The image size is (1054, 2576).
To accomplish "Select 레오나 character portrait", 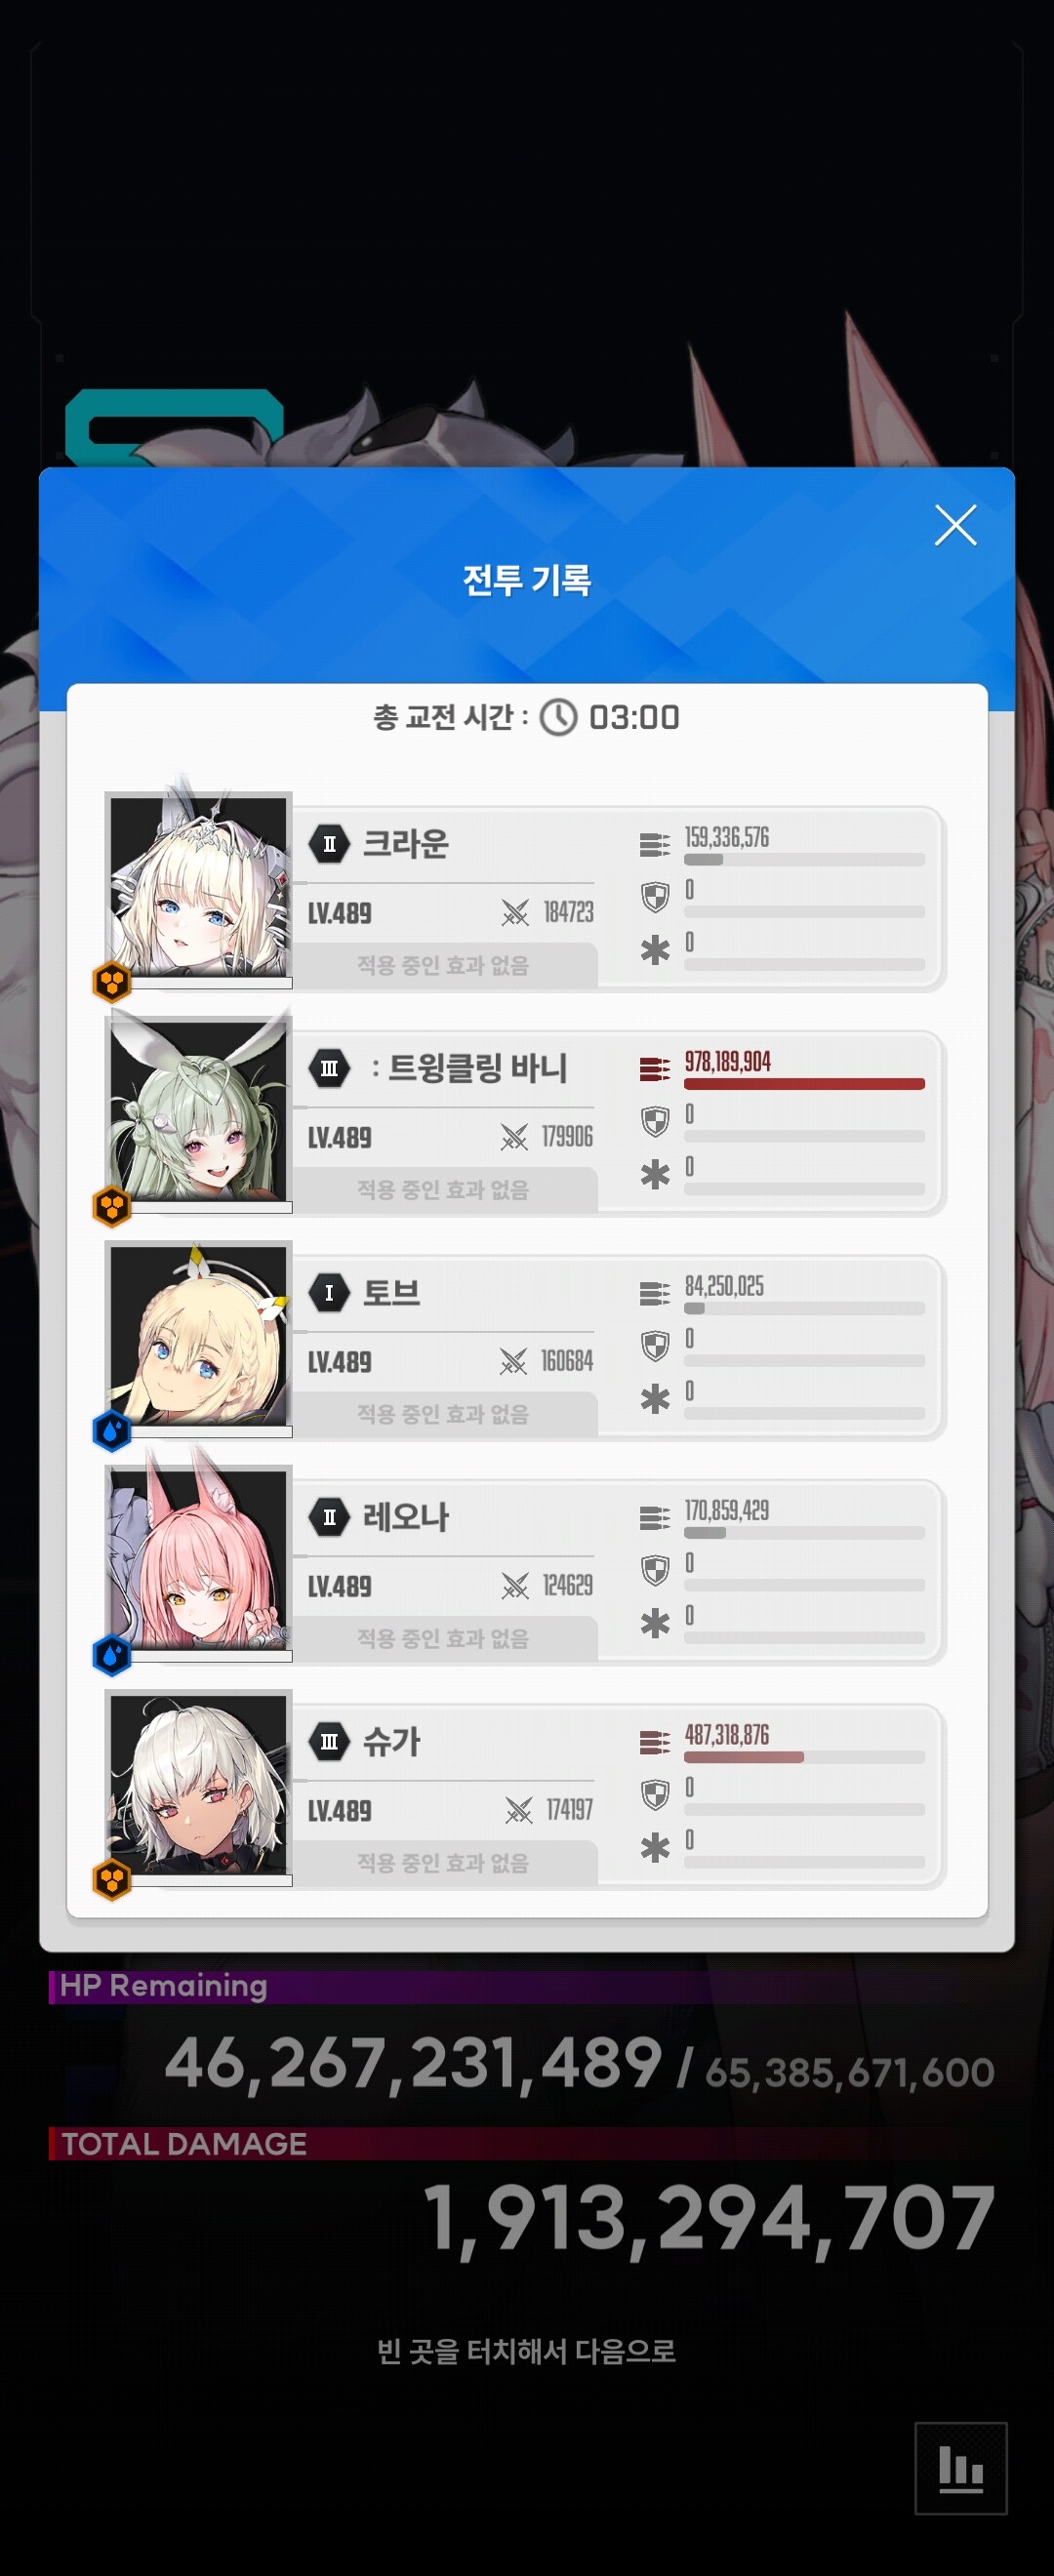I will click(199, 1558).
